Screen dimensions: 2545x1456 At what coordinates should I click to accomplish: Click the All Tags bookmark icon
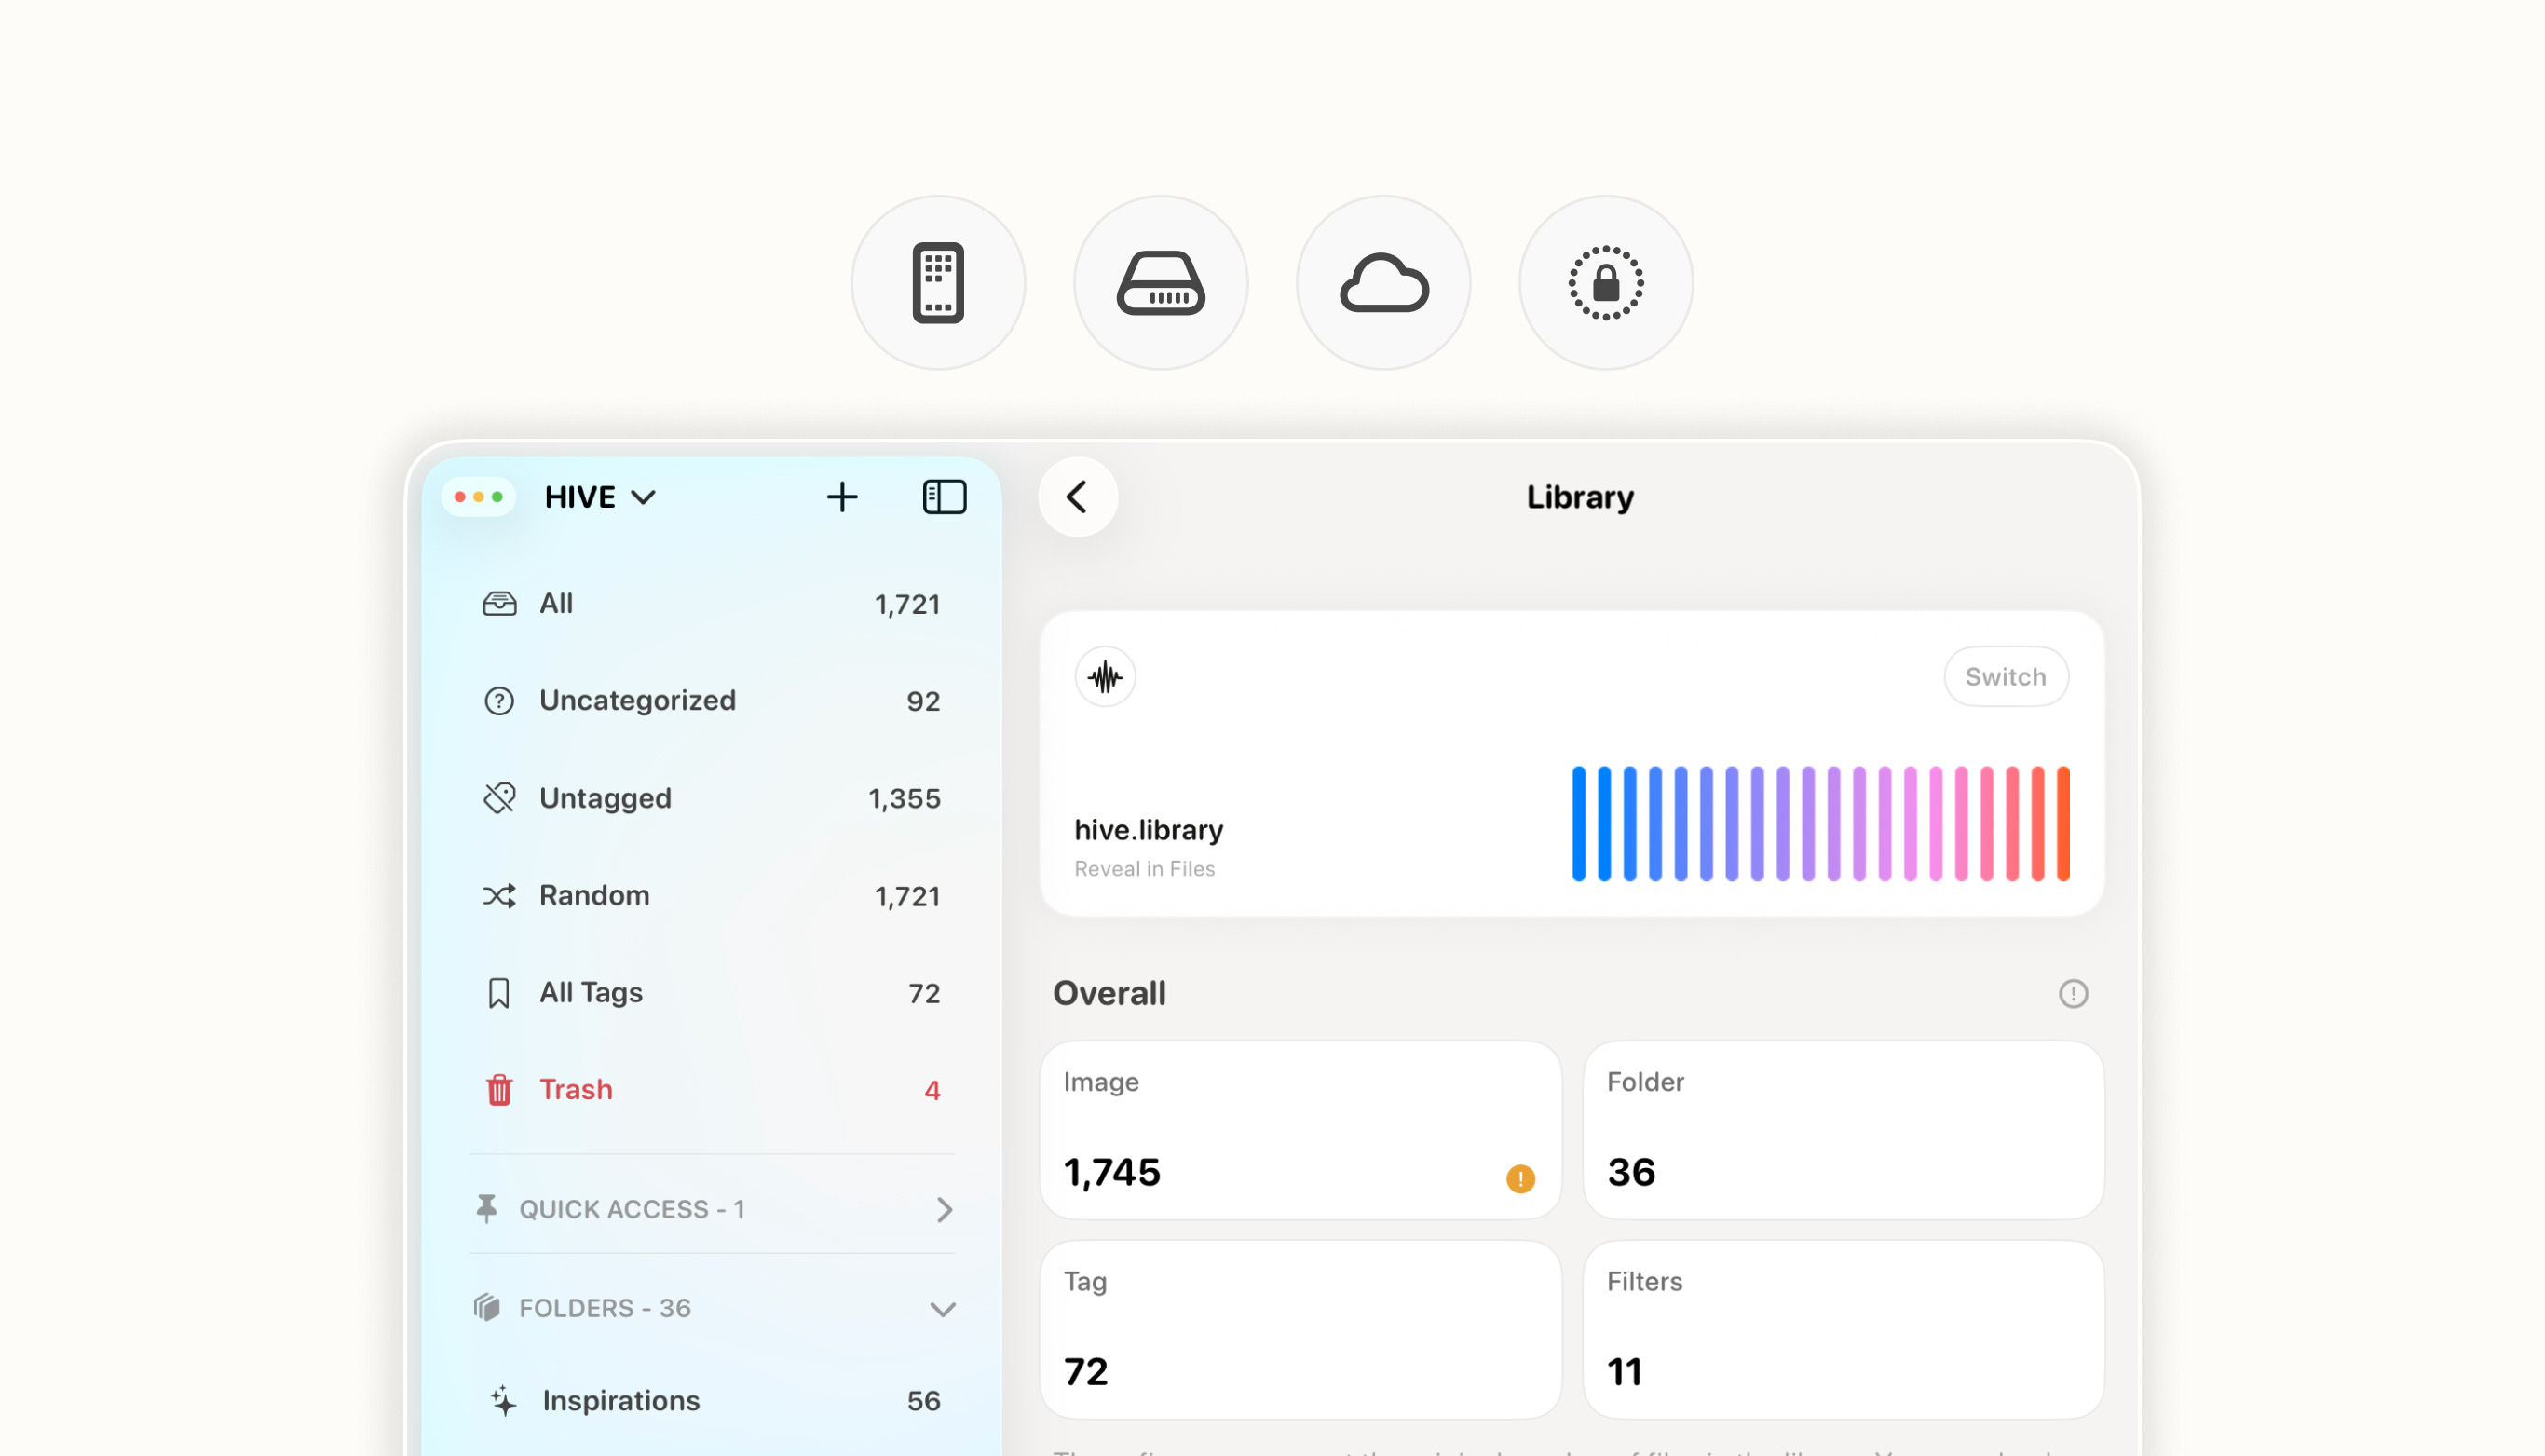[499, 993]
